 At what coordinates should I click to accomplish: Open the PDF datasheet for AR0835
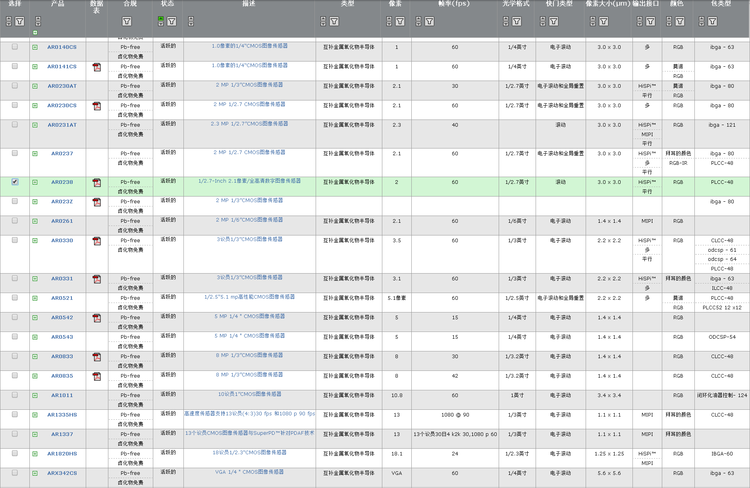(x=97, y=377)
